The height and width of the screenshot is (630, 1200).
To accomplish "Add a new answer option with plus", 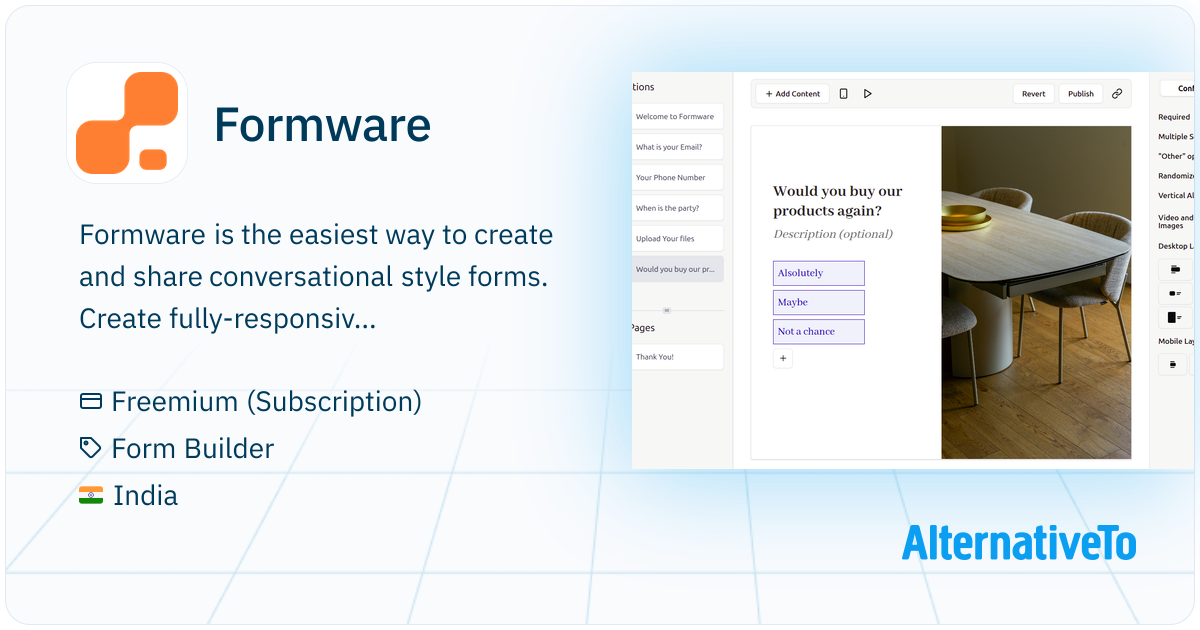I will pyautogui.click(x=783, y=358).
